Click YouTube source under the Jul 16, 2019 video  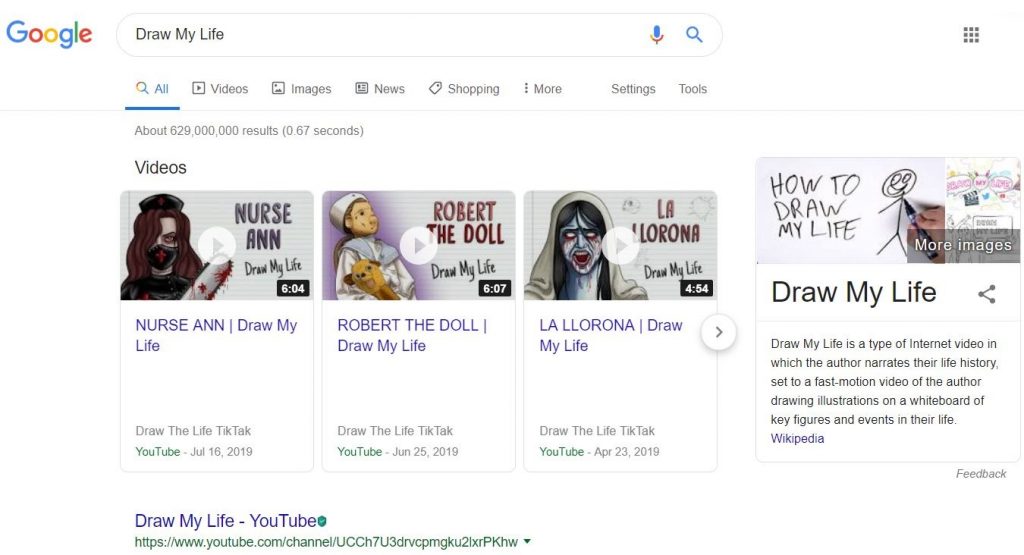pos(157,452)
